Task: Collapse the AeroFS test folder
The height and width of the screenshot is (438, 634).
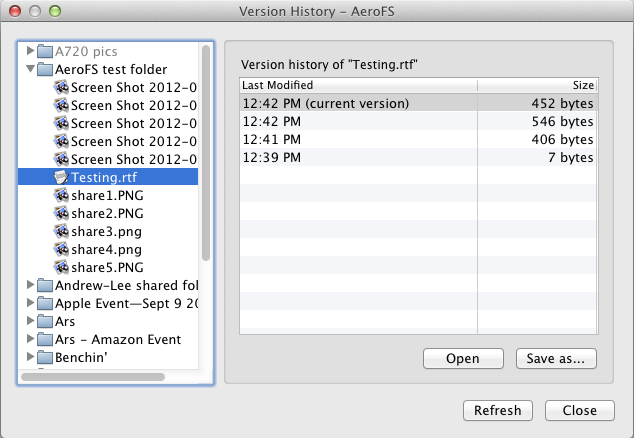Action: point(30,69)
